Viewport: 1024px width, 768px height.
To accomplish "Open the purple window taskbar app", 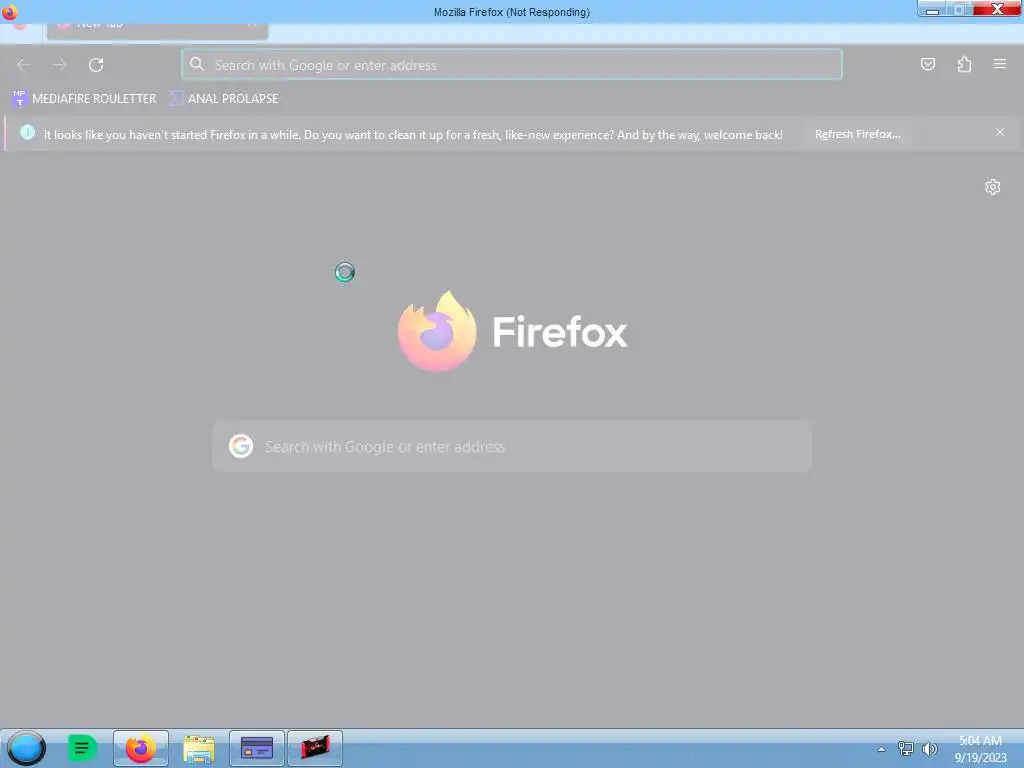I will (257, 748).
